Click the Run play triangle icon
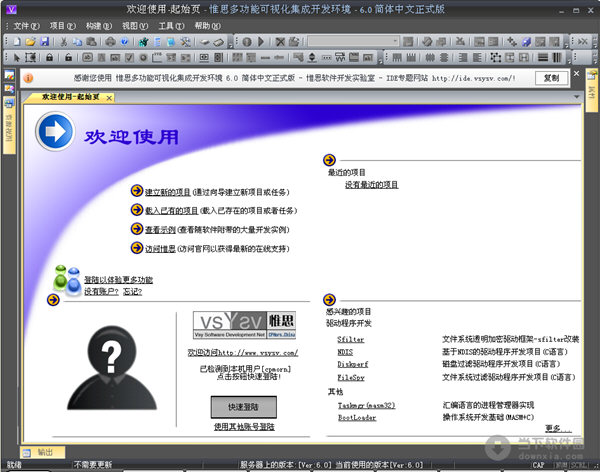The height and width of the screenshot is (472, 600). tap(261, 41)
